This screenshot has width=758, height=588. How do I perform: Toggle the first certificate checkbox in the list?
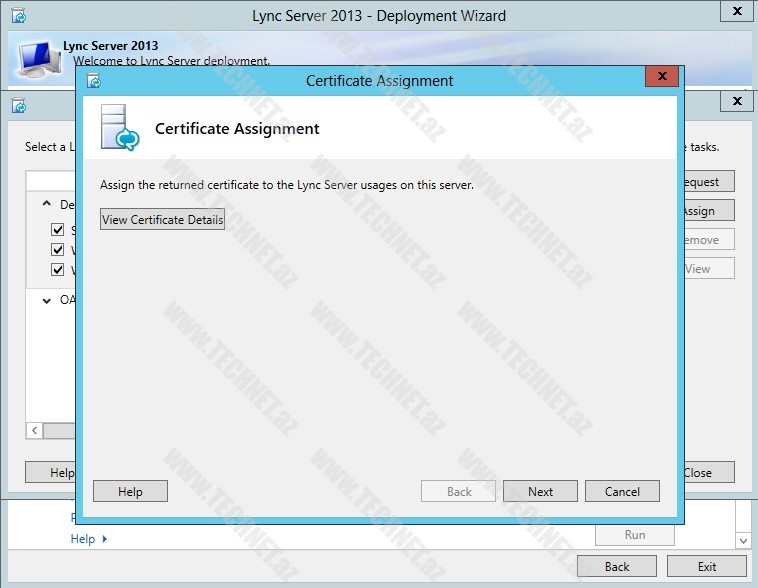pos(58,230)
